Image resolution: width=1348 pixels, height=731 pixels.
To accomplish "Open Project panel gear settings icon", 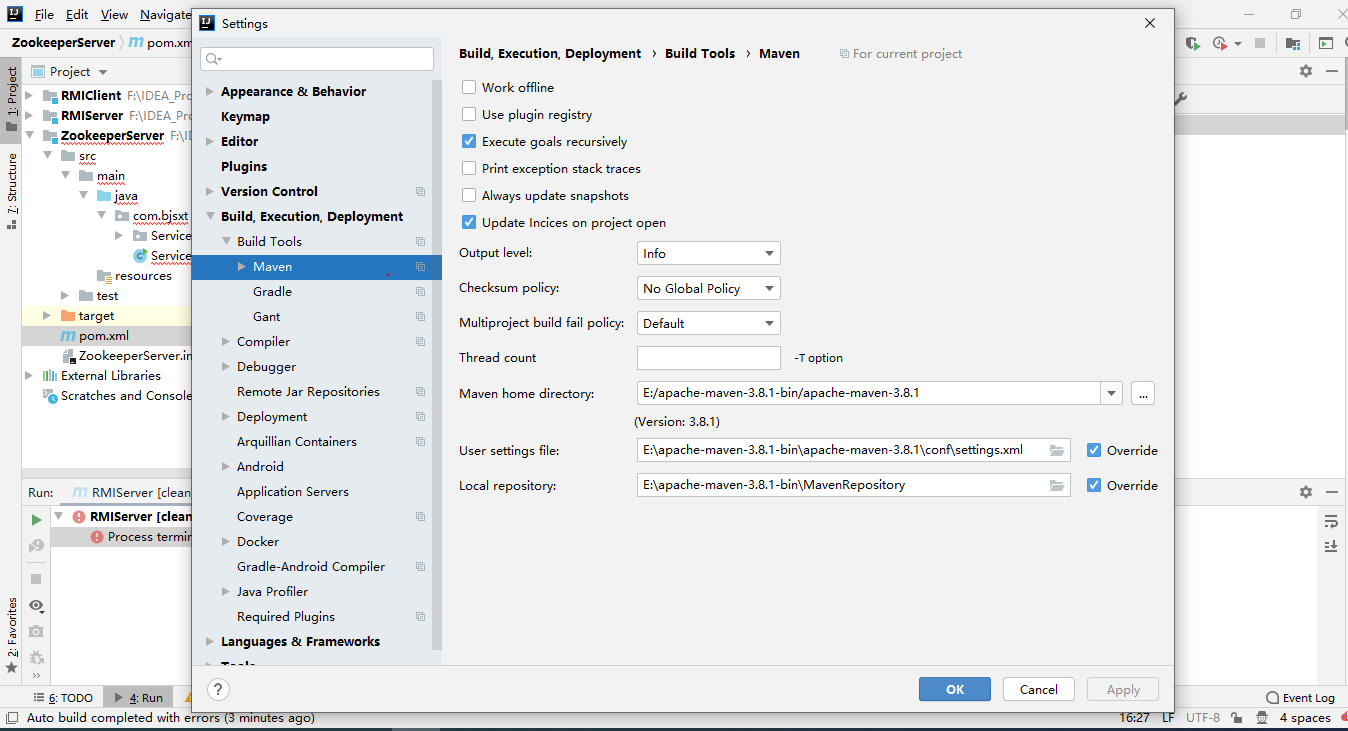I will (x=1305, y=71).
